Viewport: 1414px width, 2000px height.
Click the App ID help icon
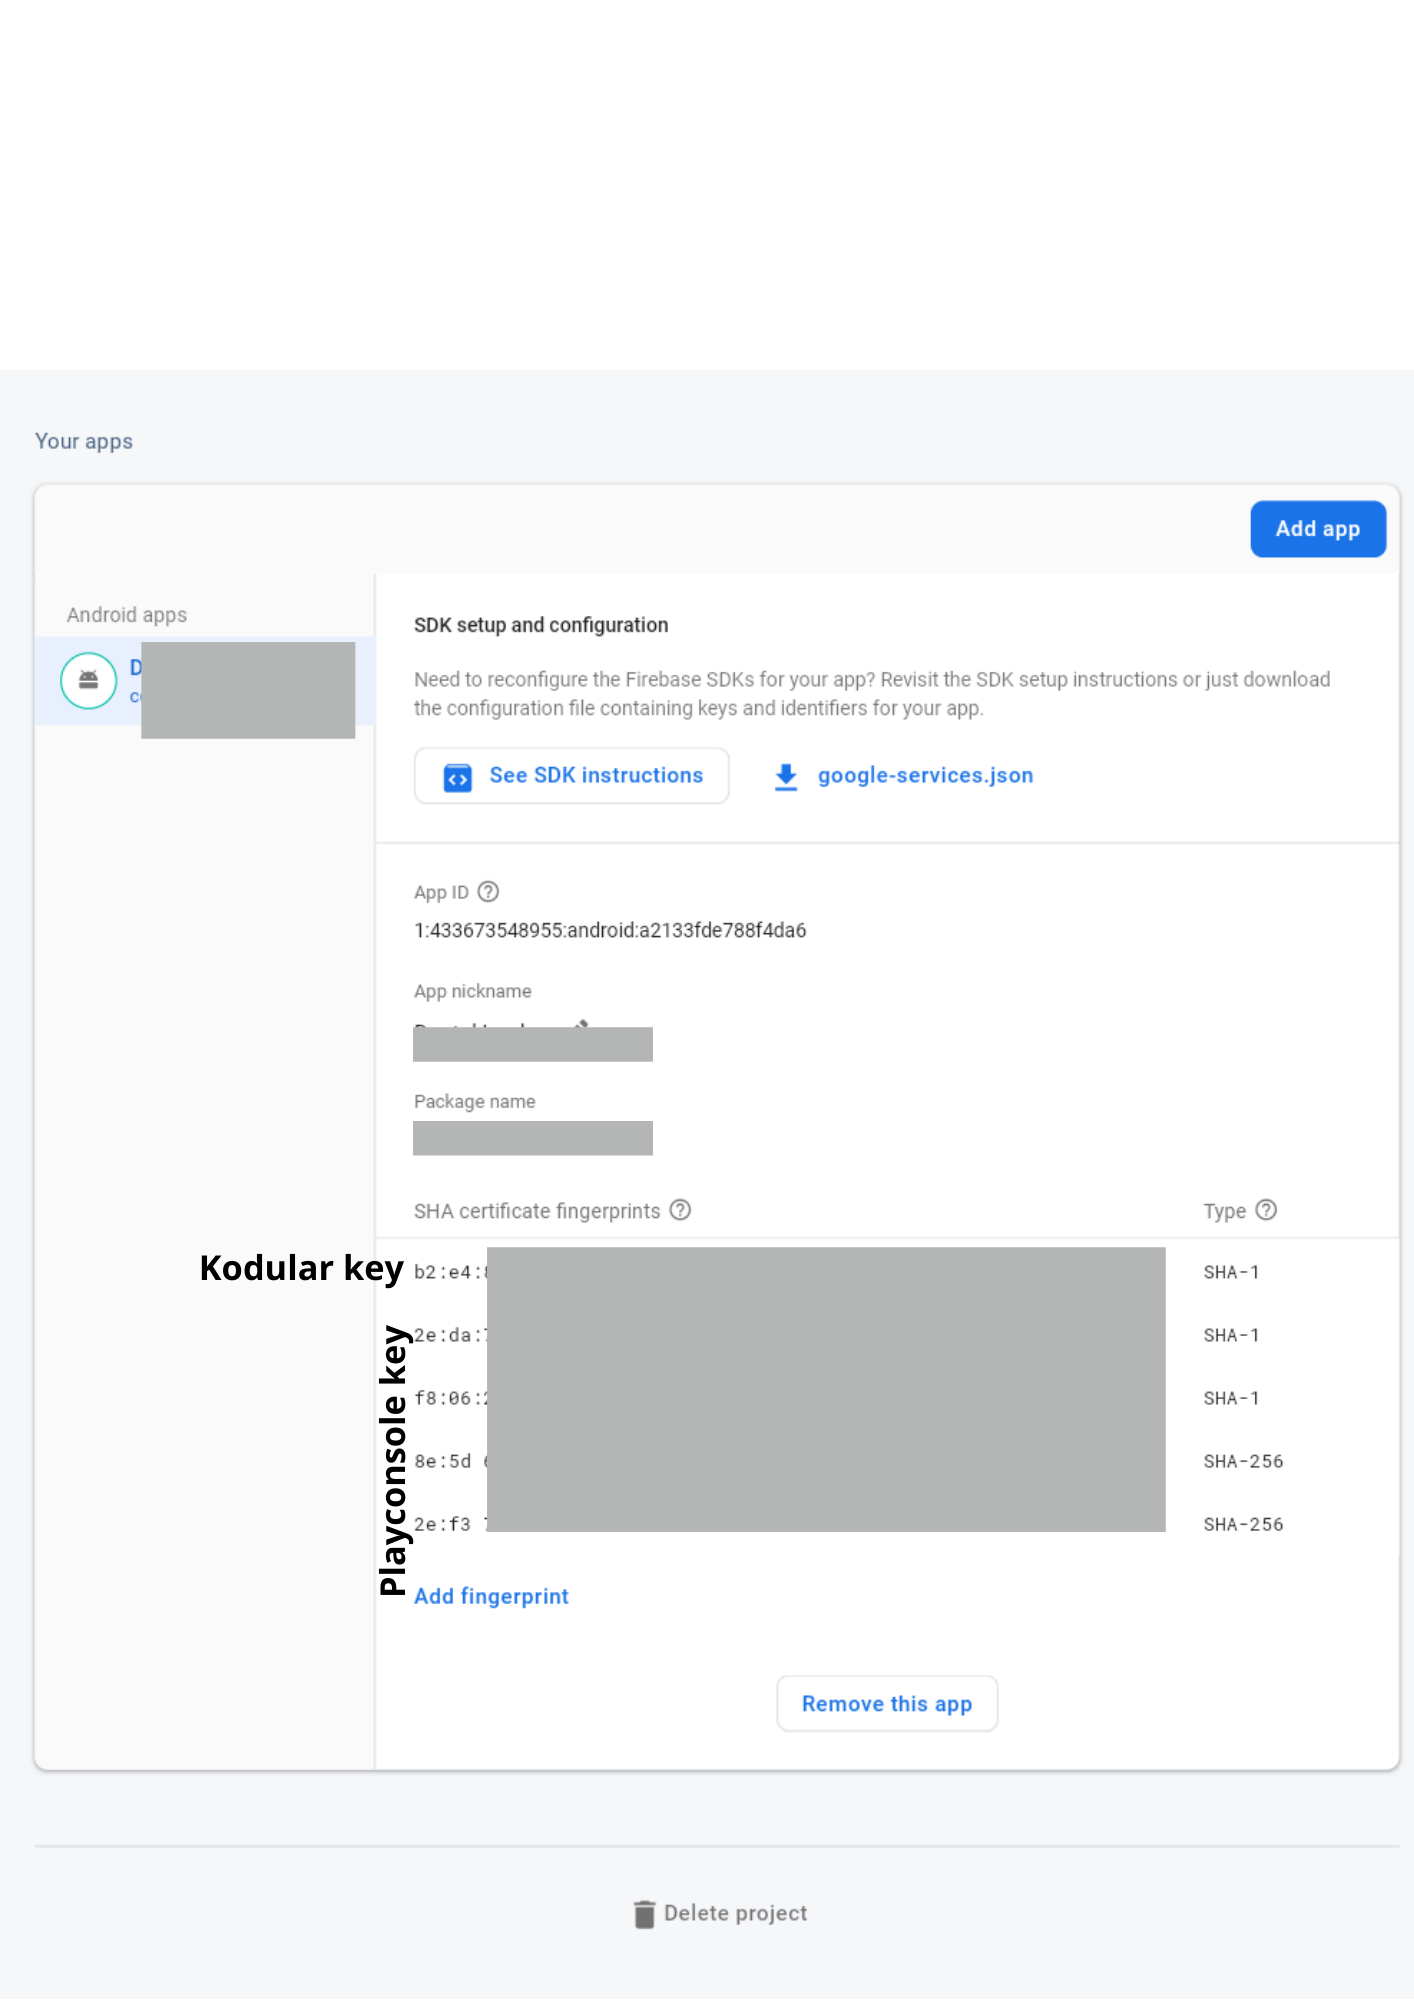tap(488, 891)
